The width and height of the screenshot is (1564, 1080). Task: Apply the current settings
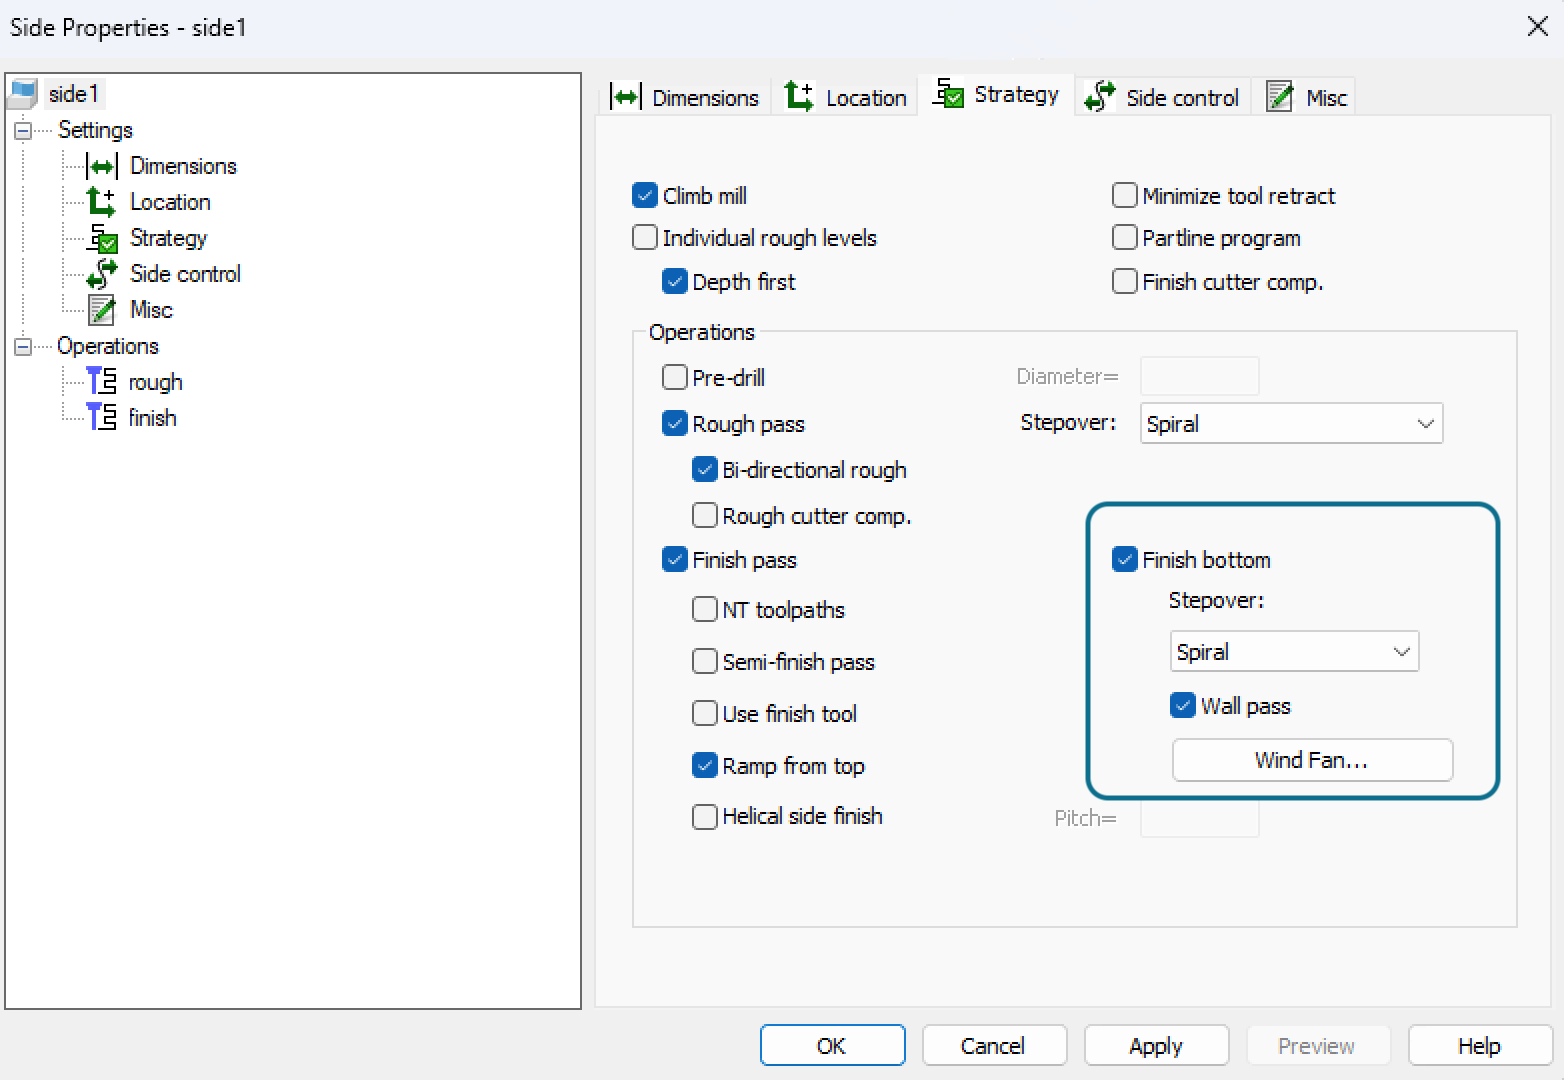coord(1156,1045)
